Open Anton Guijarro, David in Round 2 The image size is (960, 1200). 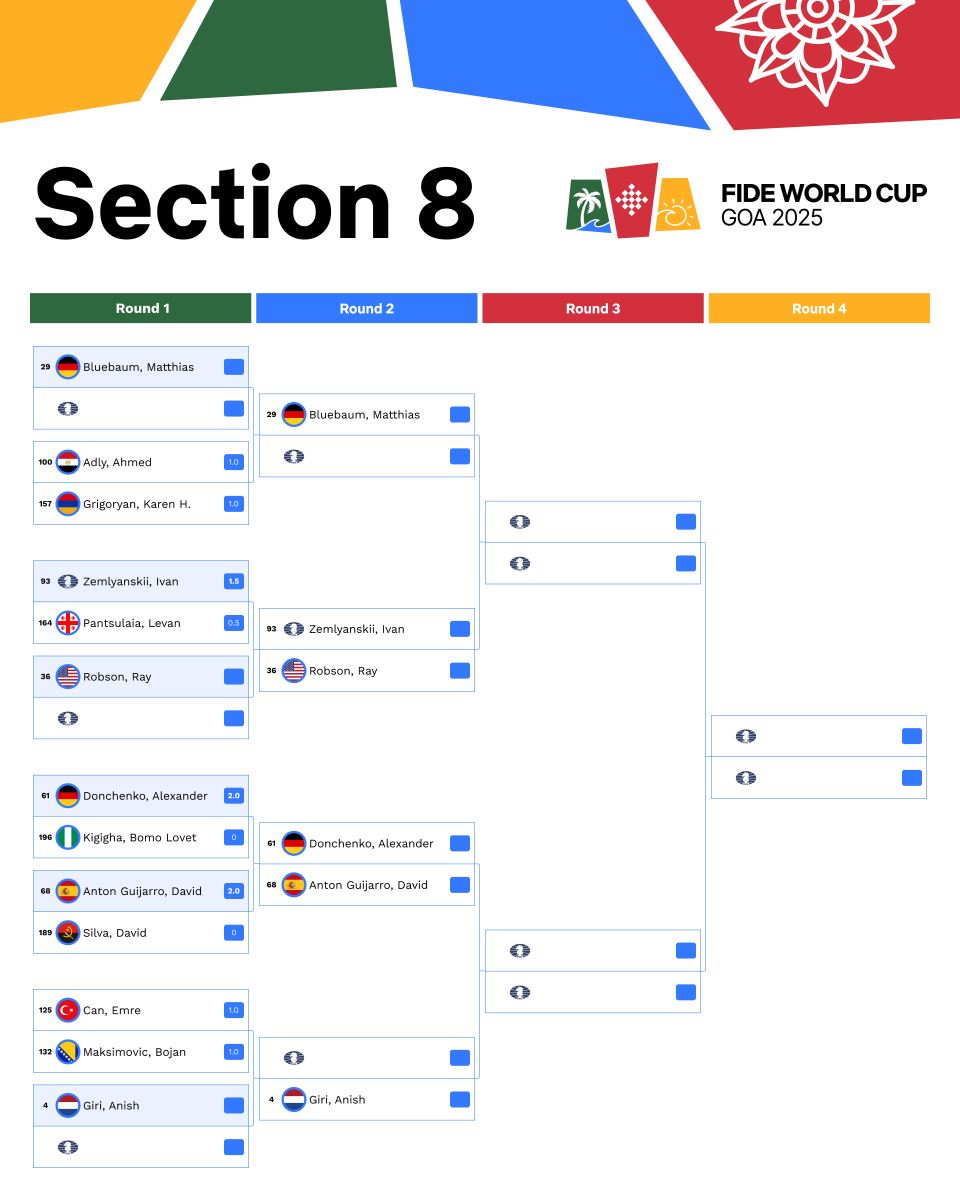coord(367,885)
